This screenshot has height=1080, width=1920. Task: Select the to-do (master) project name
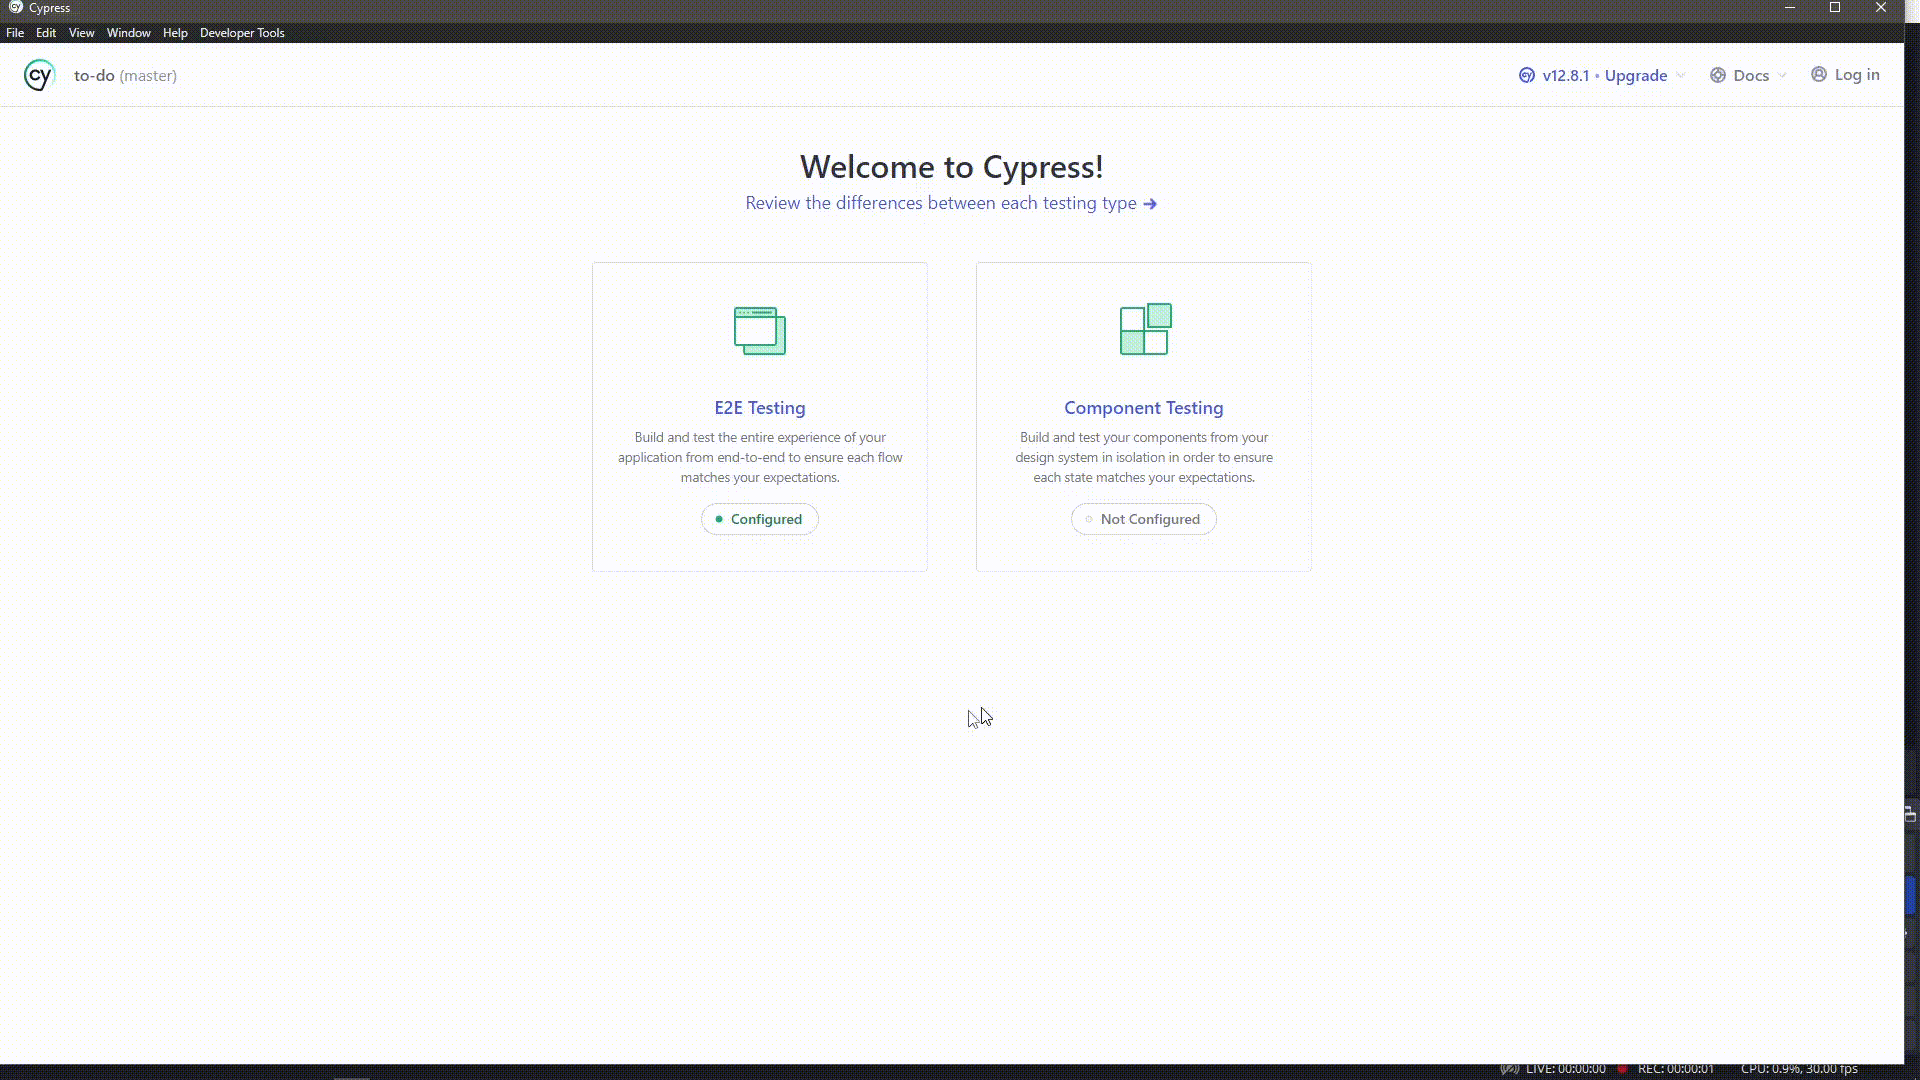click(125, 75)
